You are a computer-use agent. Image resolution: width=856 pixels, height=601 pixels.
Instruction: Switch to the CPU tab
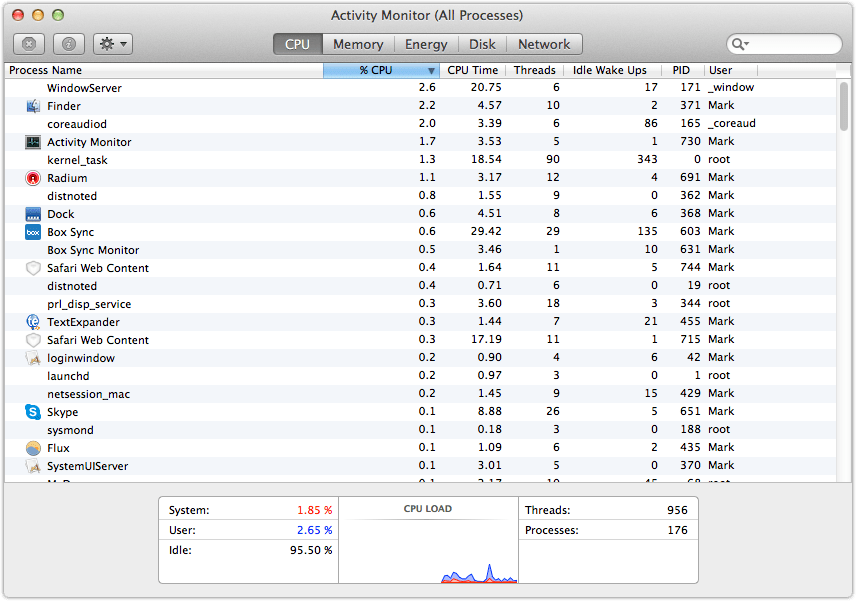[298, 44]
